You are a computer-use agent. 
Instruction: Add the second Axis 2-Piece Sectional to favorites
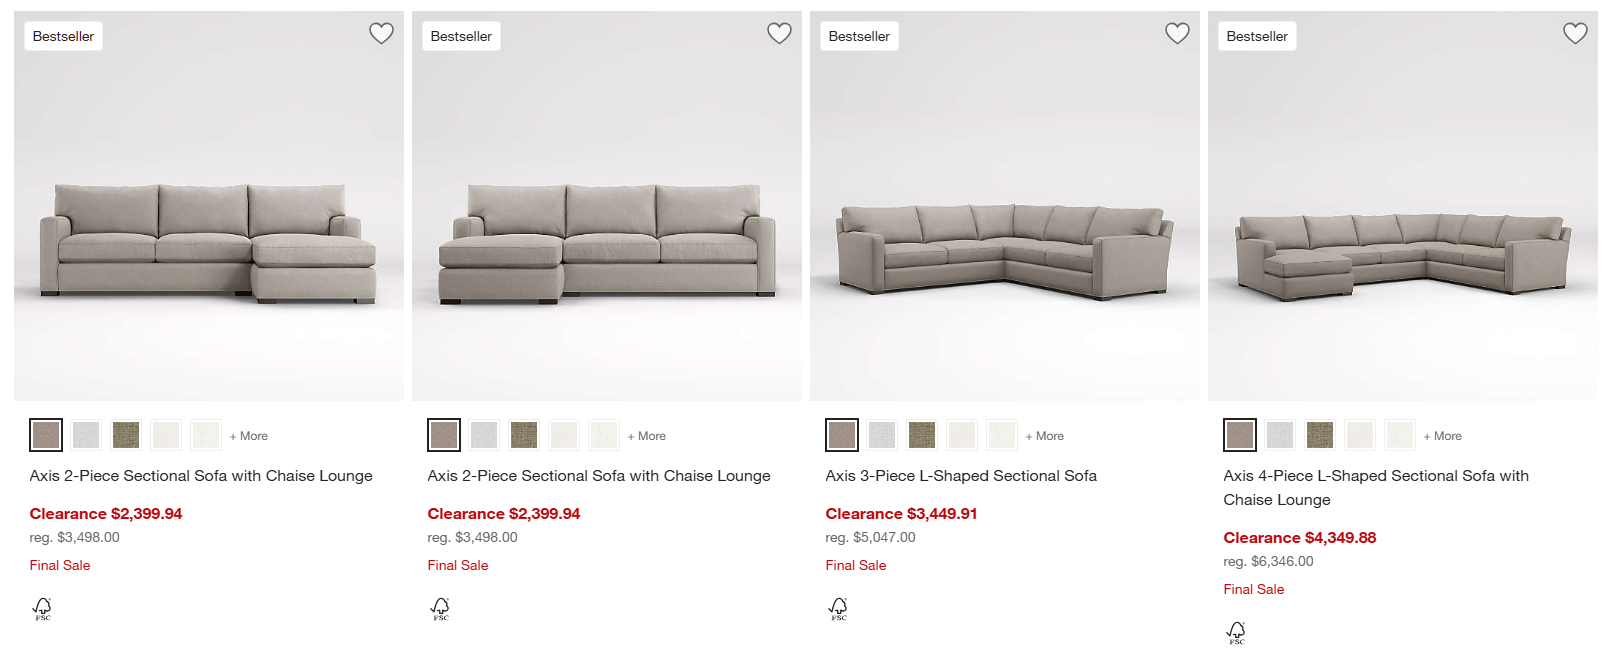point(779,33)
